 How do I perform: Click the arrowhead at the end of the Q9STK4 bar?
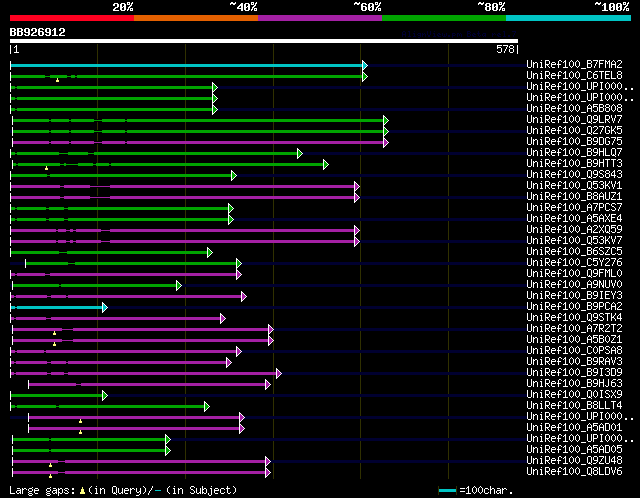(222, 318)
